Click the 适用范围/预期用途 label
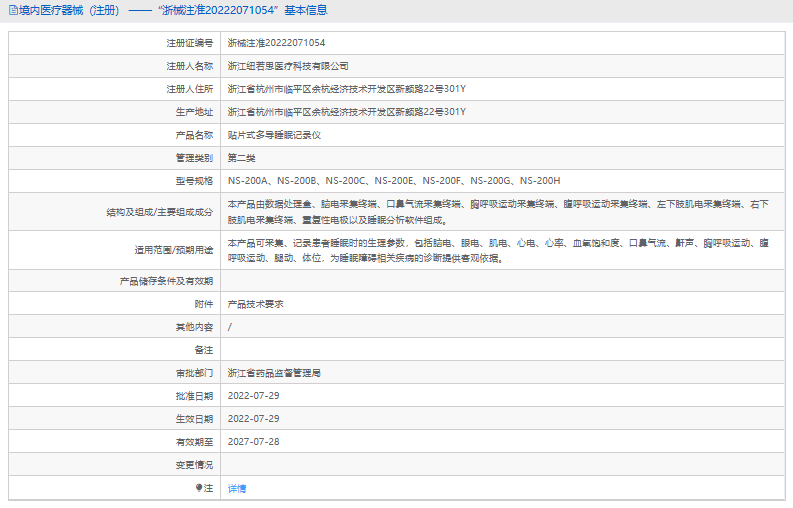The height and width of the screenshot is (508, 793). (x=173, y=250)
